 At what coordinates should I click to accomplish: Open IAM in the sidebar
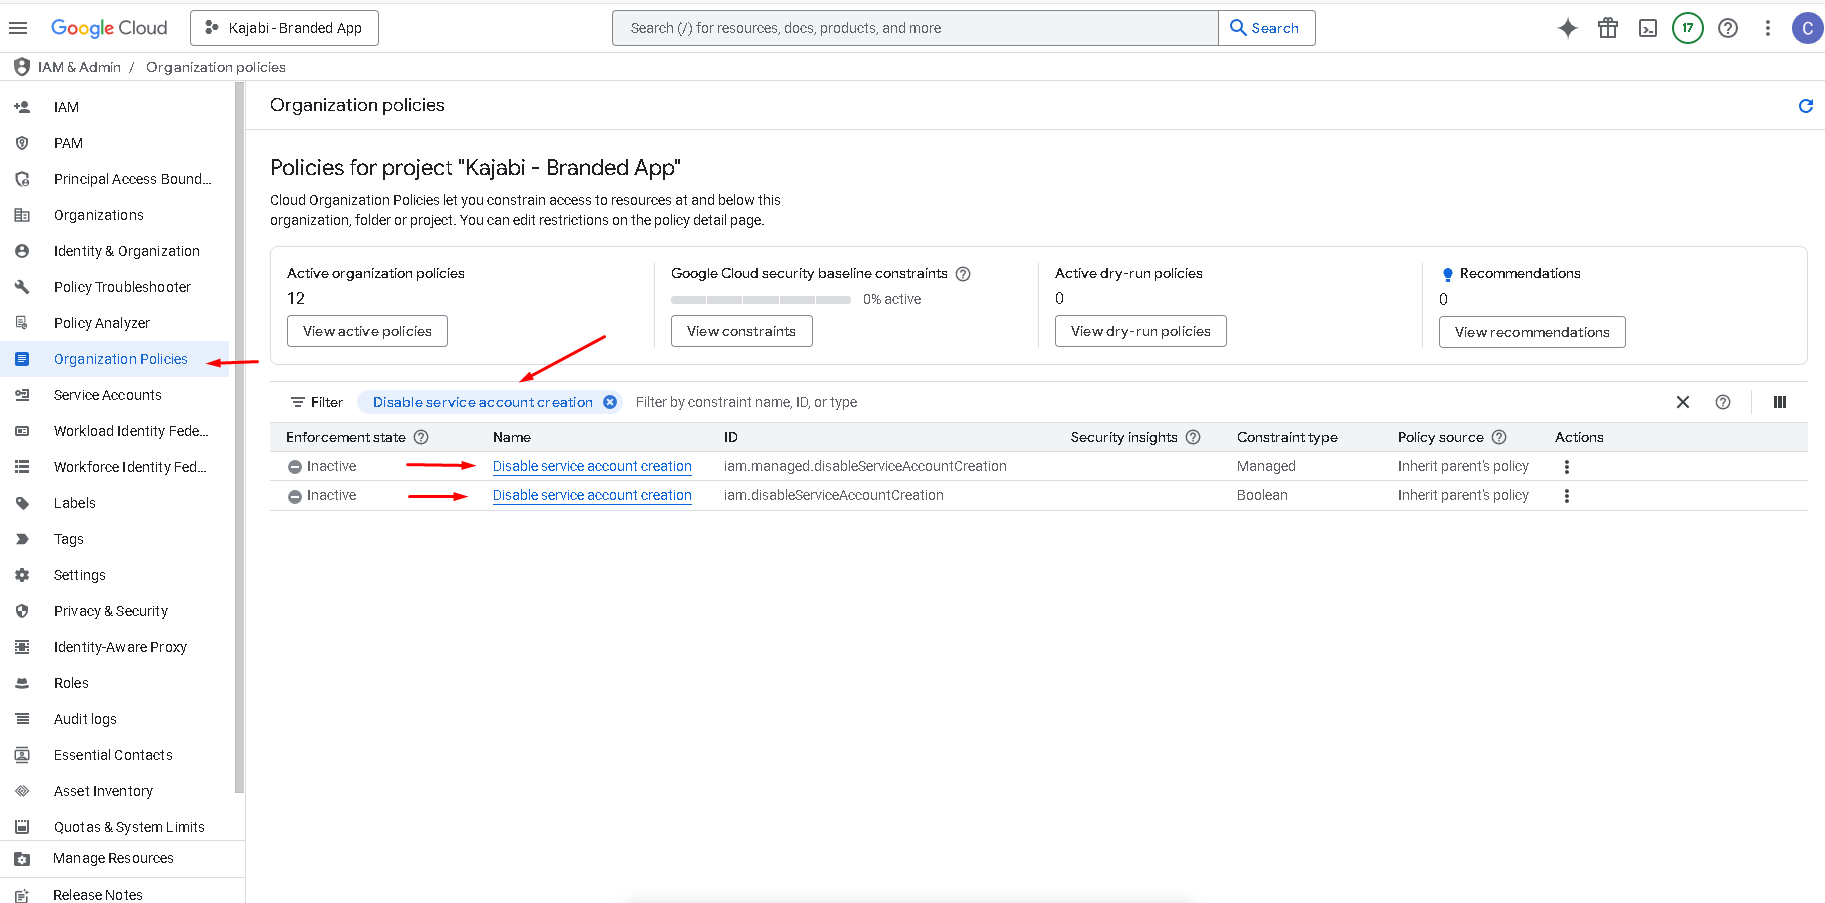click(x=115, y=107)
